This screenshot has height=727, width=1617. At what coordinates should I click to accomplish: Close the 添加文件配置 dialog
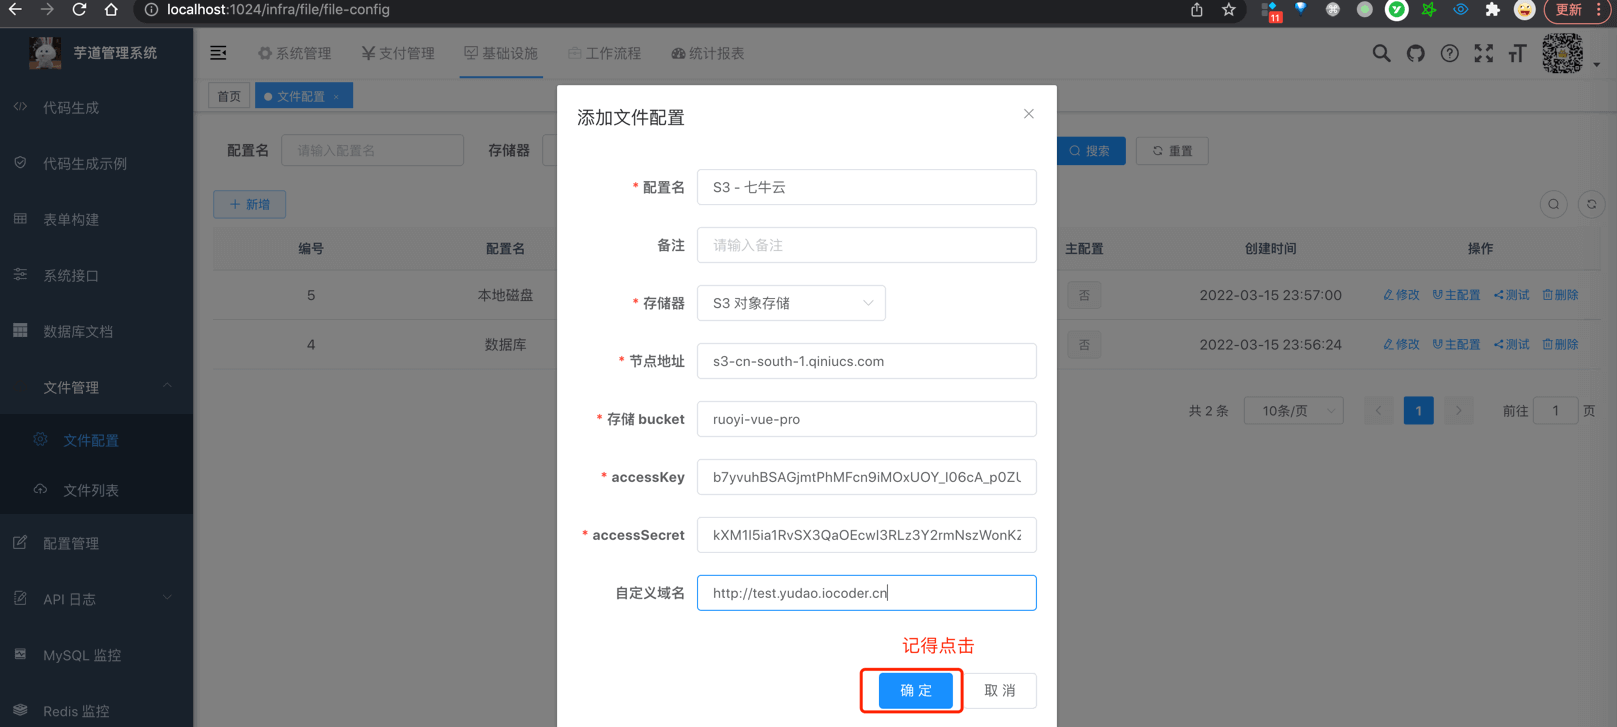(x=1028, y=114)
